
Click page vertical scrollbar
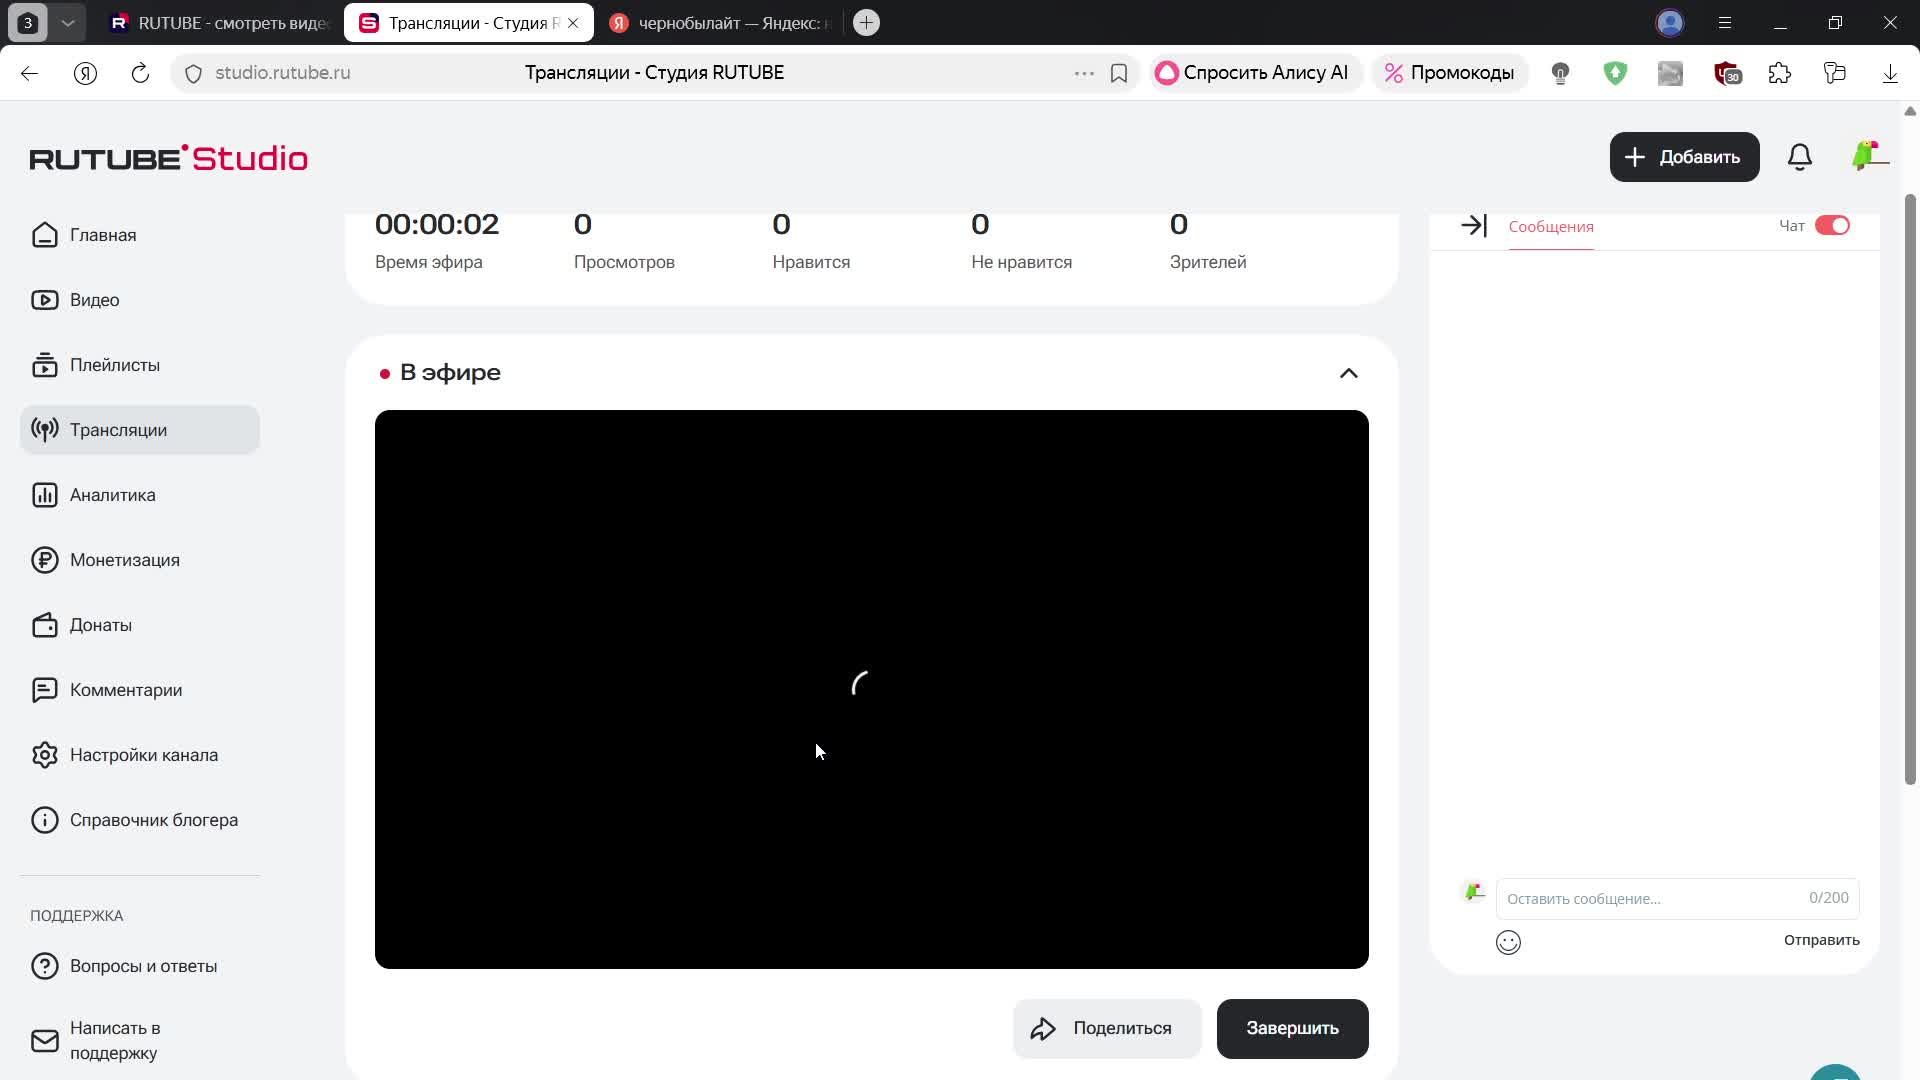[1909, 490]
